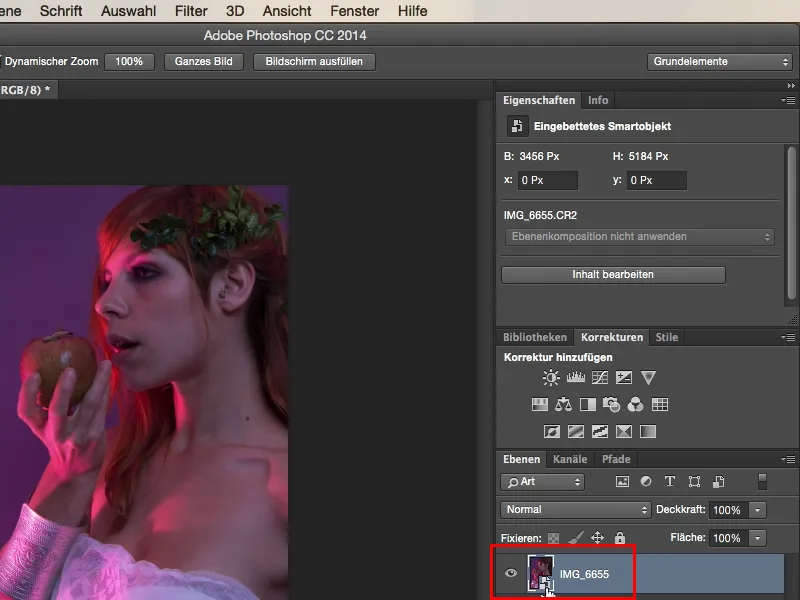Screen dimensions: 800x600
Task: Add a Channel Mixer adjustment (three circles)
Action: 635,405
